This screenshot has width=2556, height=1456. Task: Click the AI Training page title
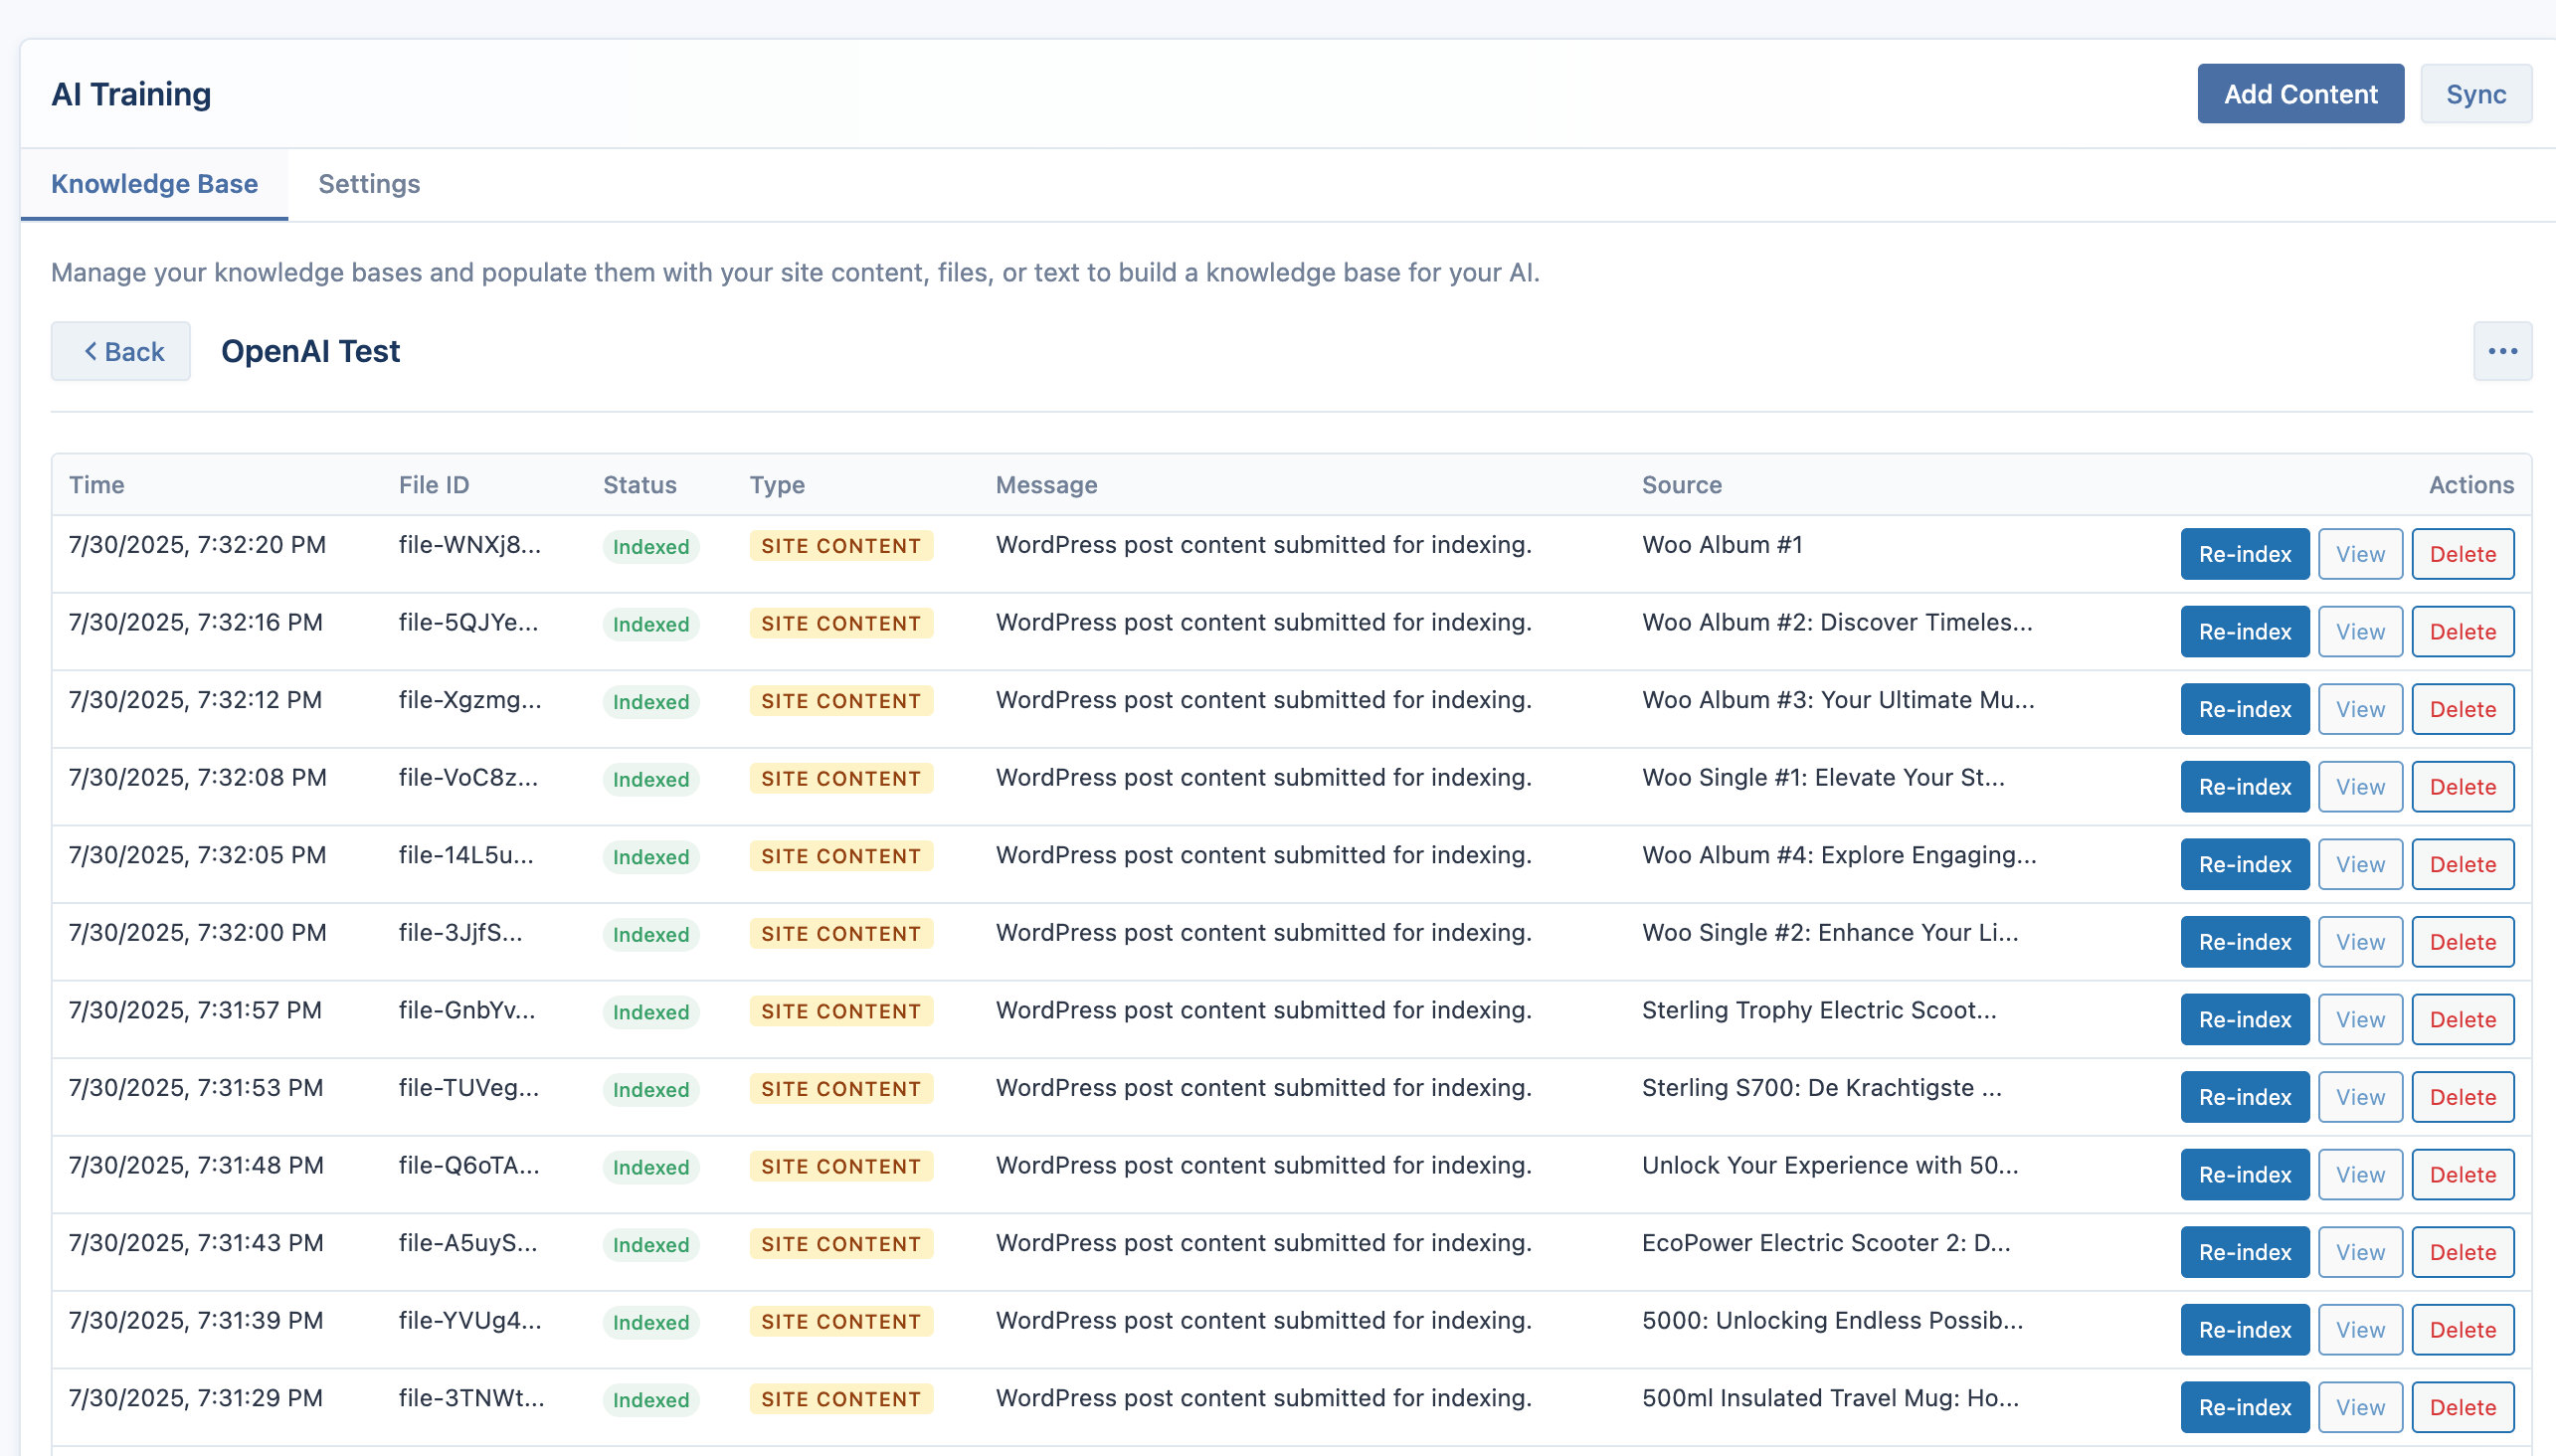point(131,94)
